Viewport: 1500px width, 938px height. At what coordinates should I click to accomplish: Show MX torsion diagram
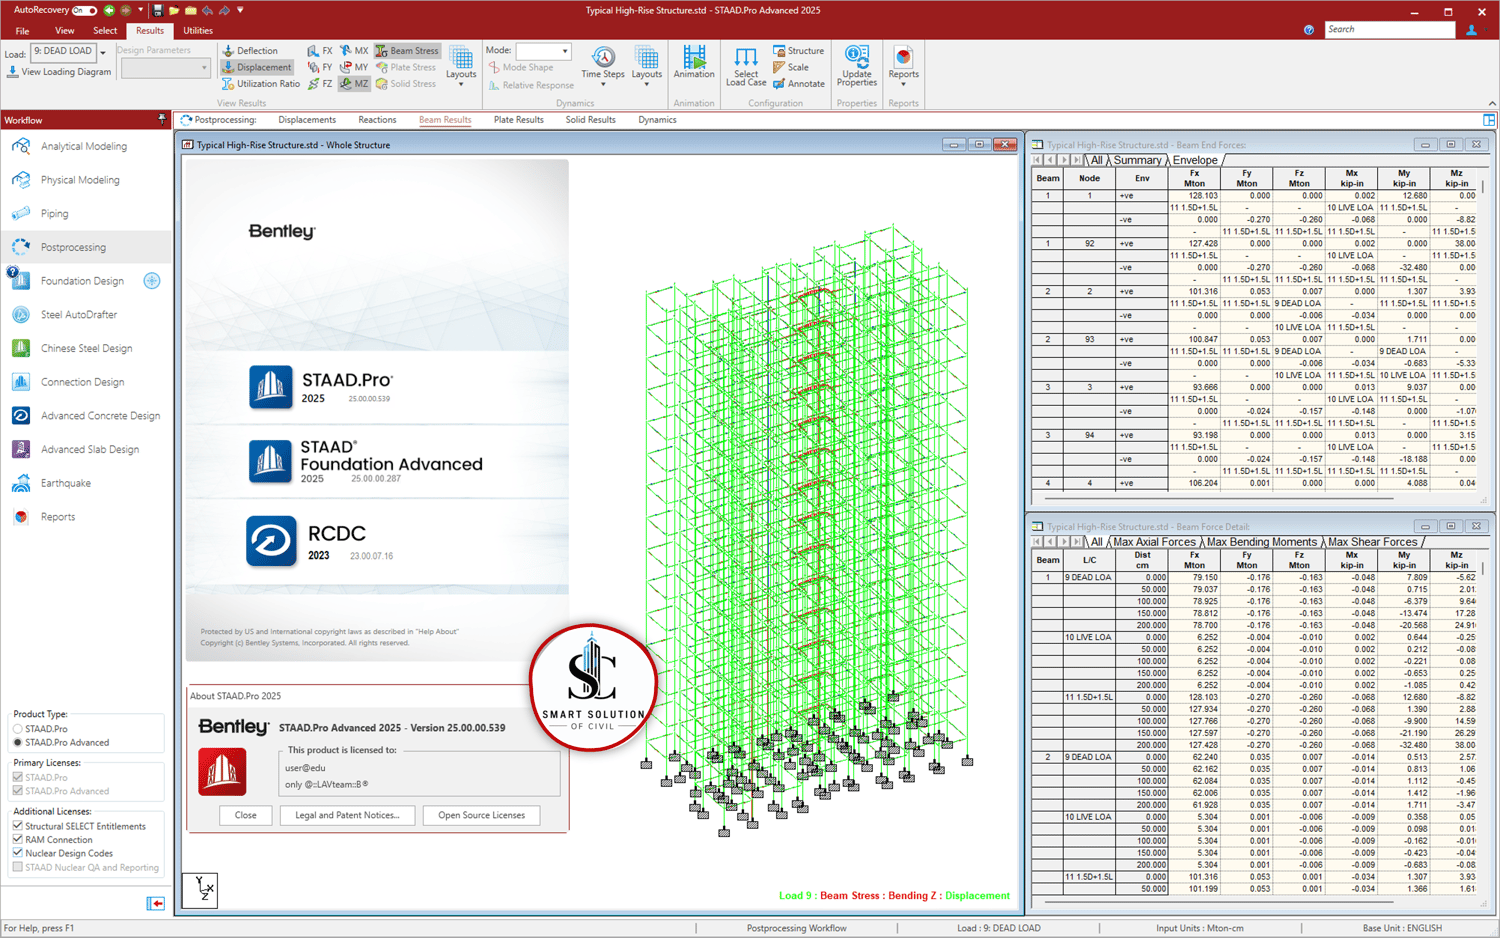pyautogui.click(x=354, y=50)
